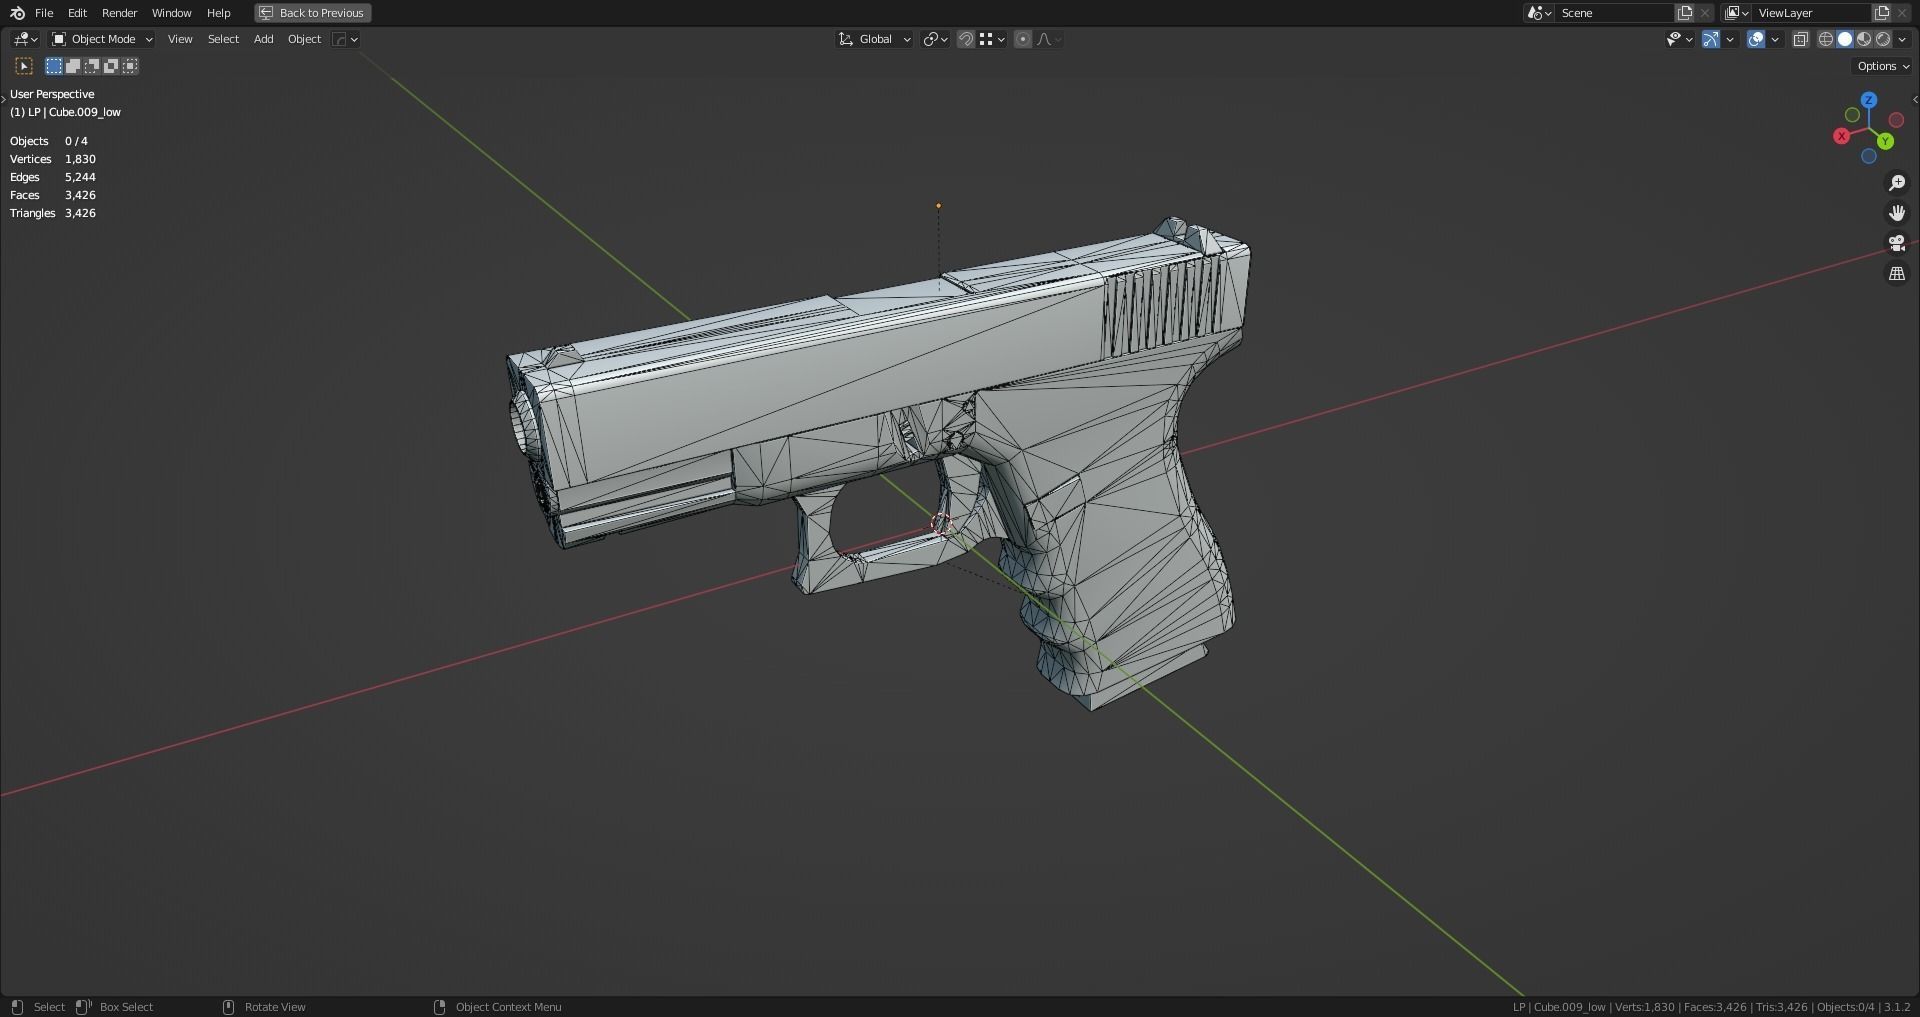This screenshot has height=1017, width=1920.
Task: Select the Move View hand icon
Action: pyautogui.click(x=1897, y=212)
